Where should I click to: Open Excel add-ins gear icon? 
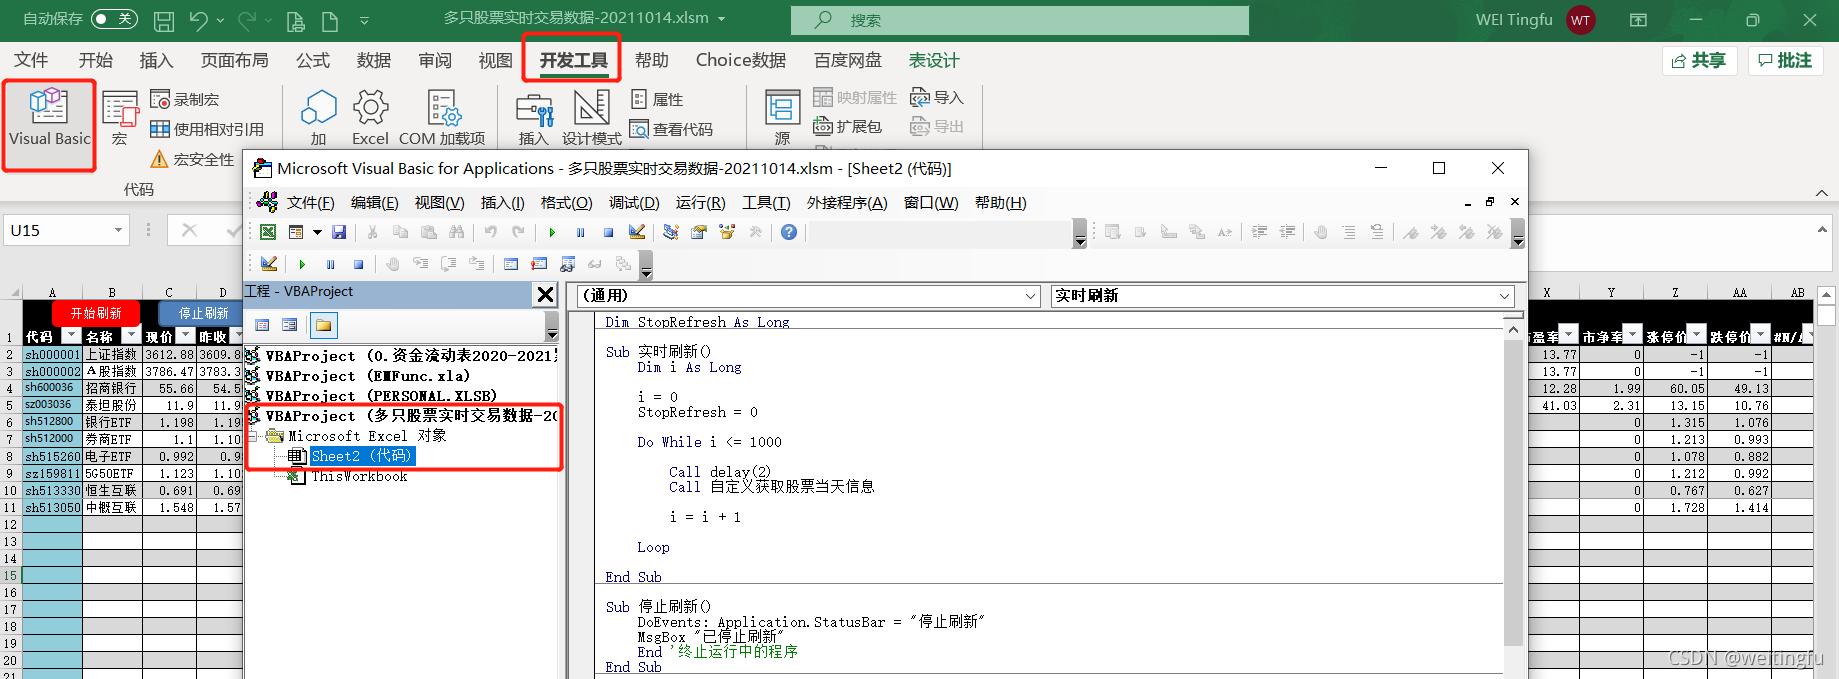370,118
